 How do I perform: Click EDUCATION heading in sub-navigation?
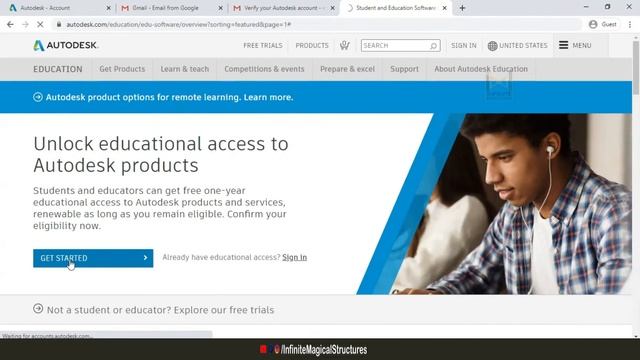point(58,69)
